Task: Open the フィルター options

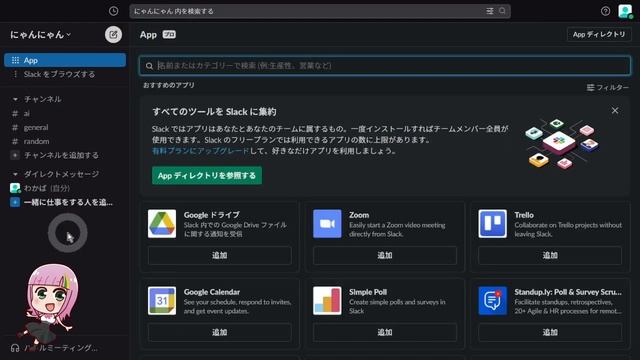Action: pos(608,87)
